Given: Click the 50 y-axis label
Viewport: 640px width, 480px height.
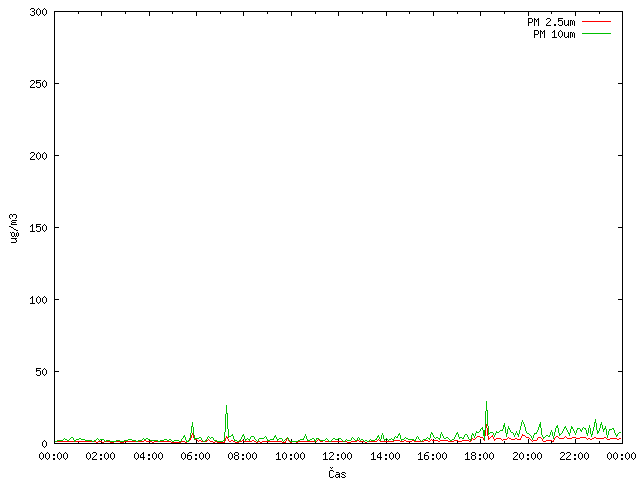Looking at the screenshot, I should pyautogui.click(x=41, y=372).
